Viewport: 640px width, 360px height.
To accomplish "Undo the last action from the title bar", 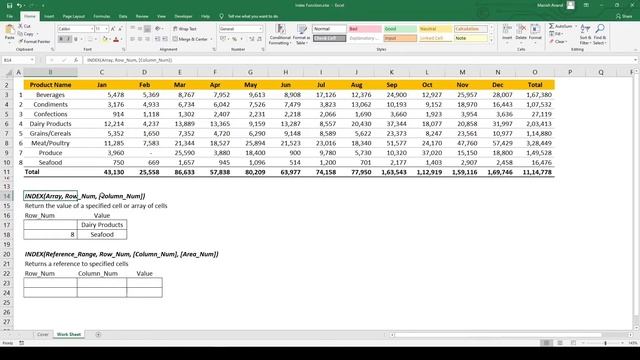I will point(19,6).
